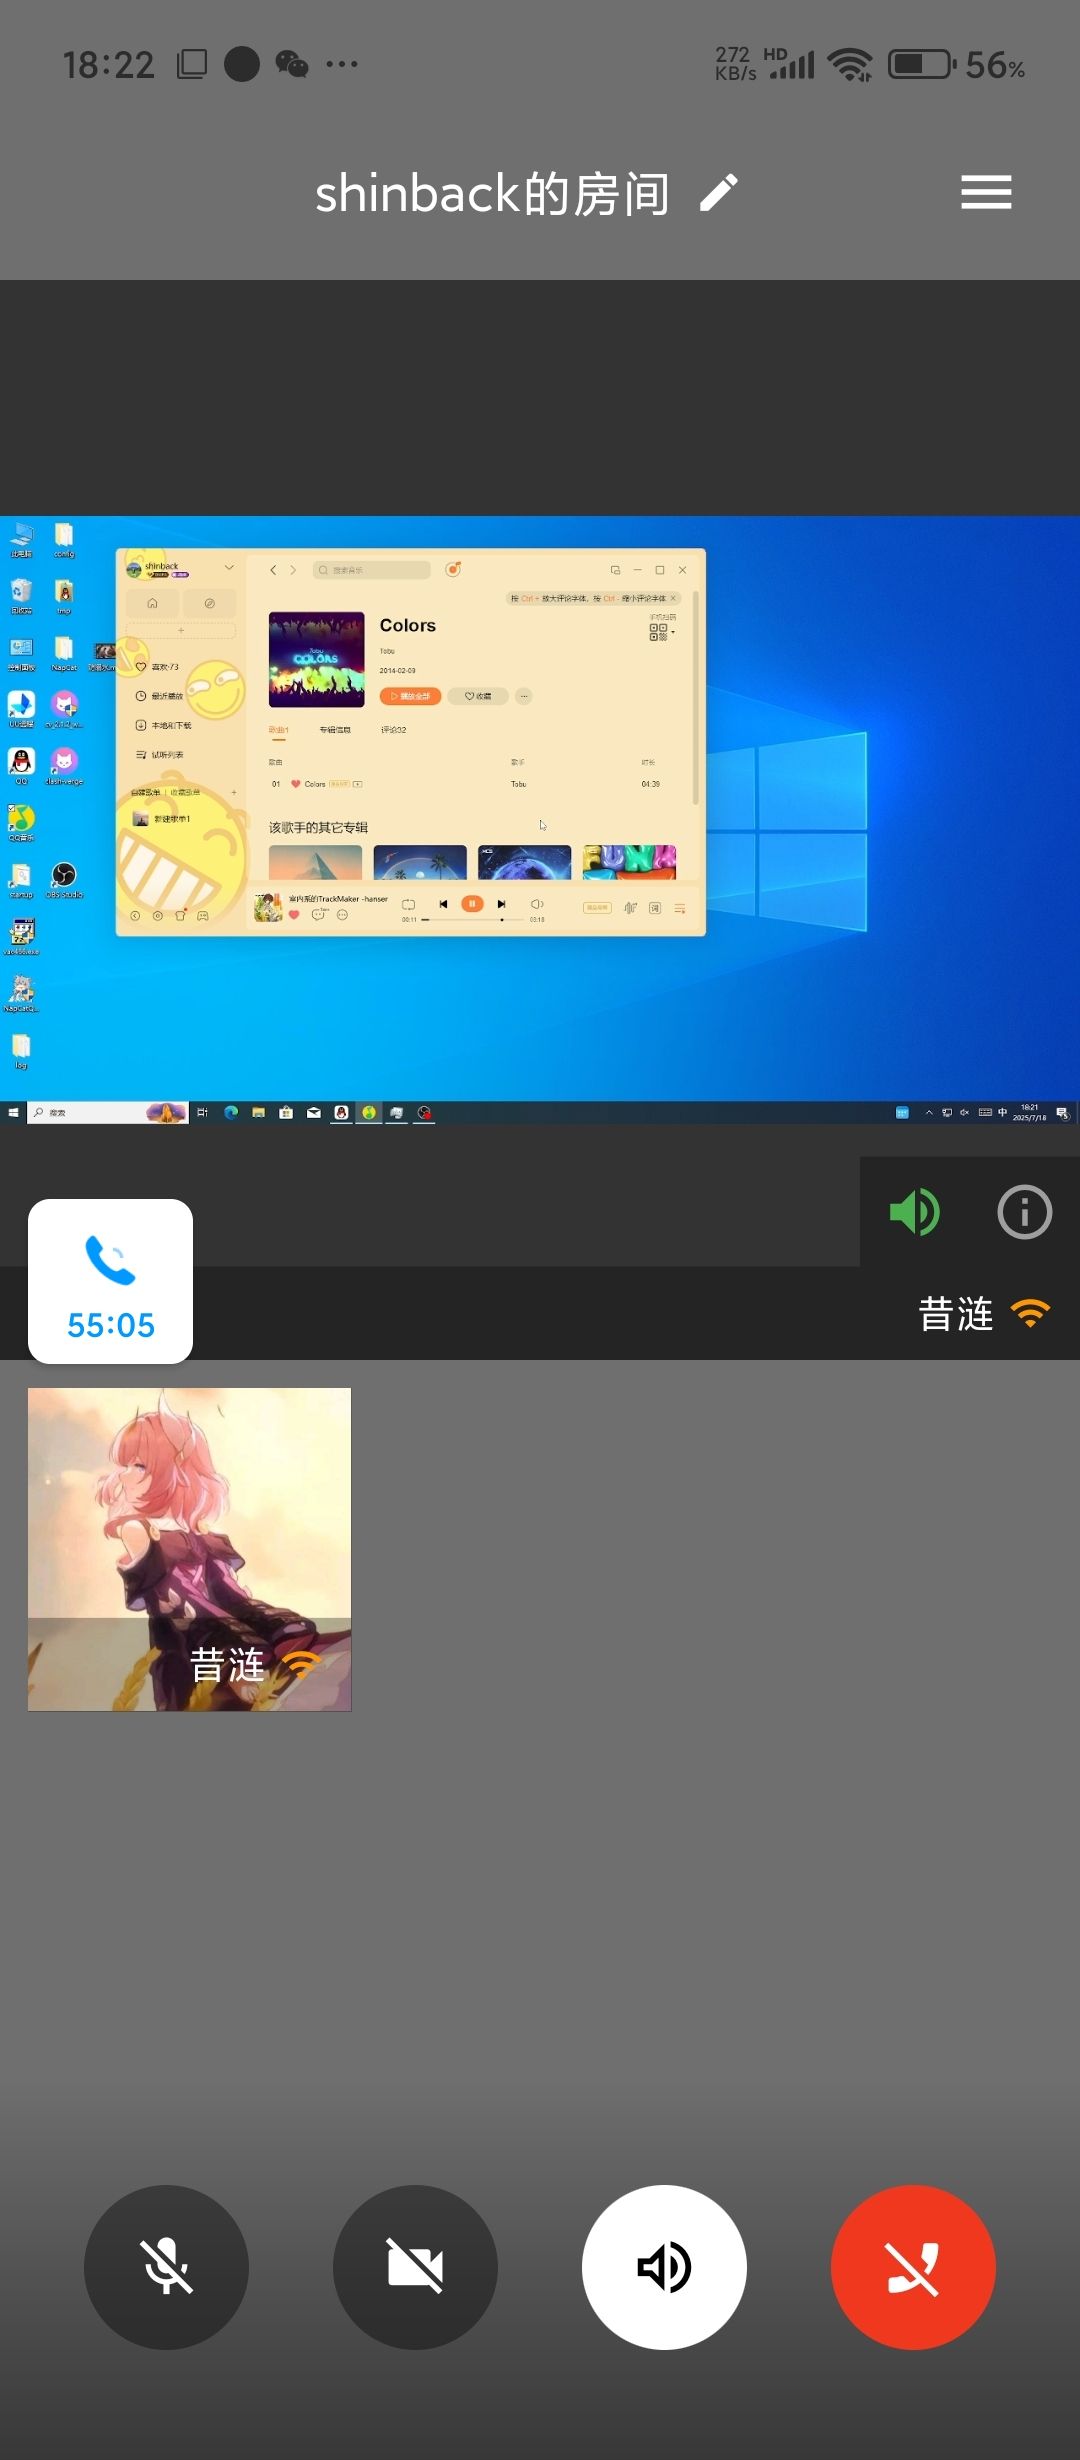Viewport: 1080px width, 2460px height.
Task: Edit the room name with pencil icon
Action: [718, 193]
